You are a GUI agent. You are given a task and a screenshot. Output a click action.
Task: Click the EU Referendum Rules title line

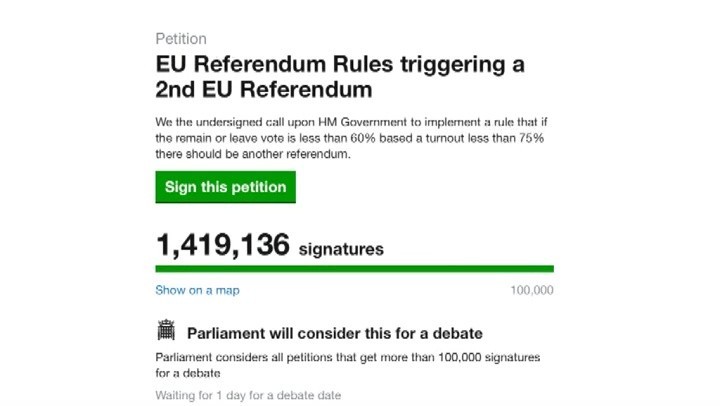(340, 64)
